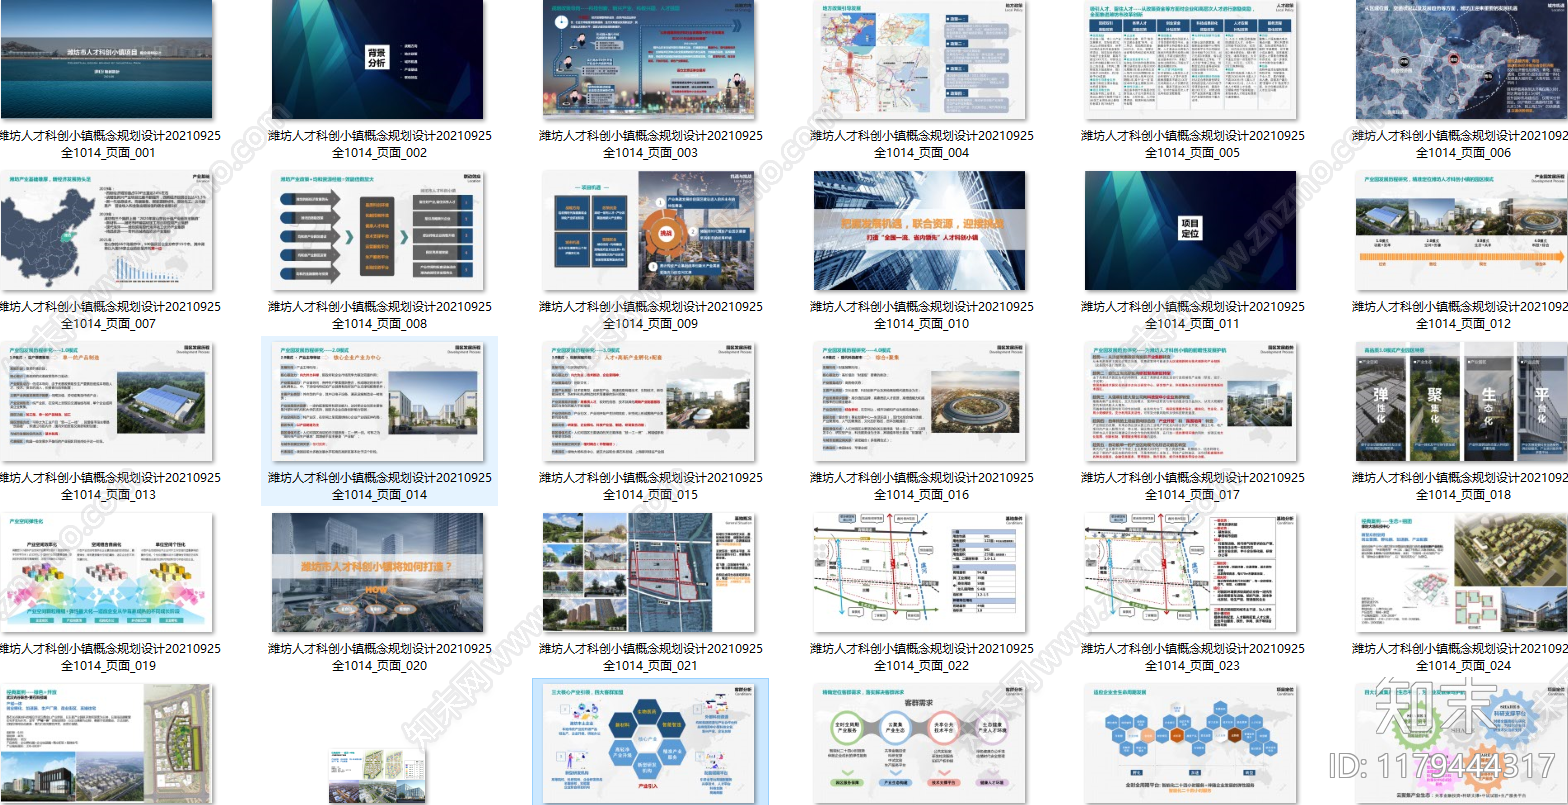Click file name ending 全1014_页面_002
This screenshot has width=1568, height=805.
click(379, 144)
